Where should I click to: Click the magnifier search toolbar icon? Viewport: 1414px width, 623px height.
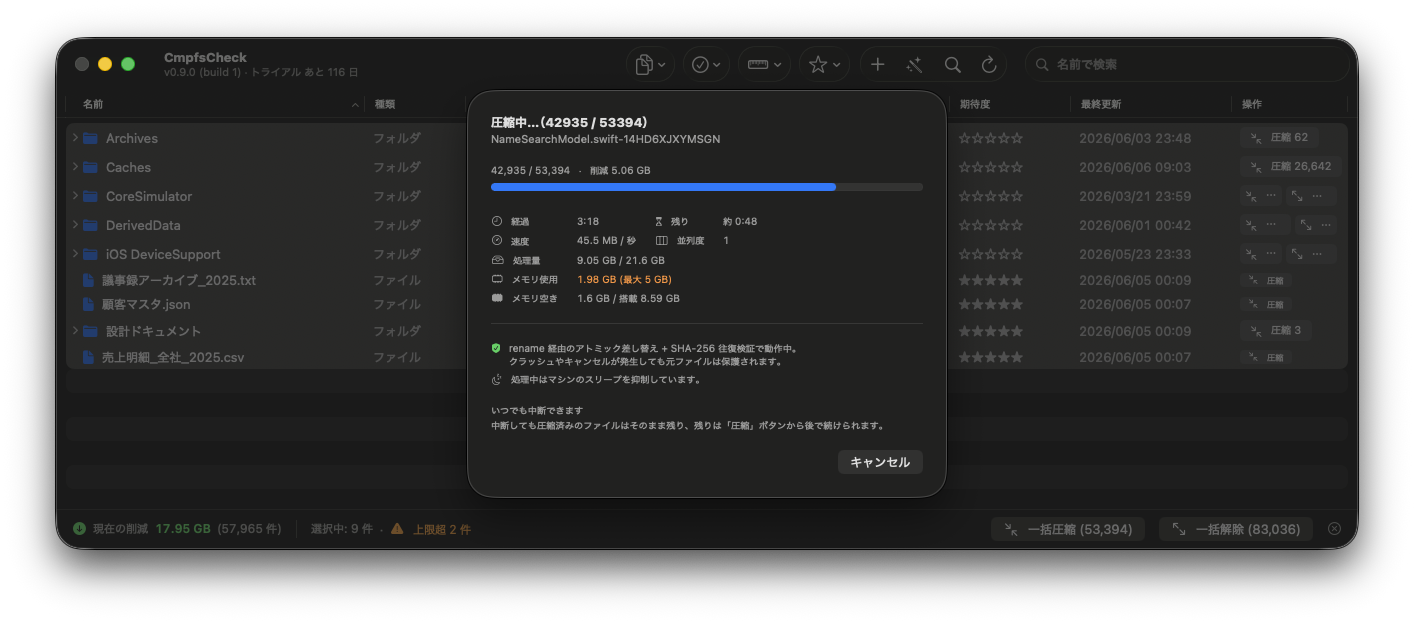[952, 64]
